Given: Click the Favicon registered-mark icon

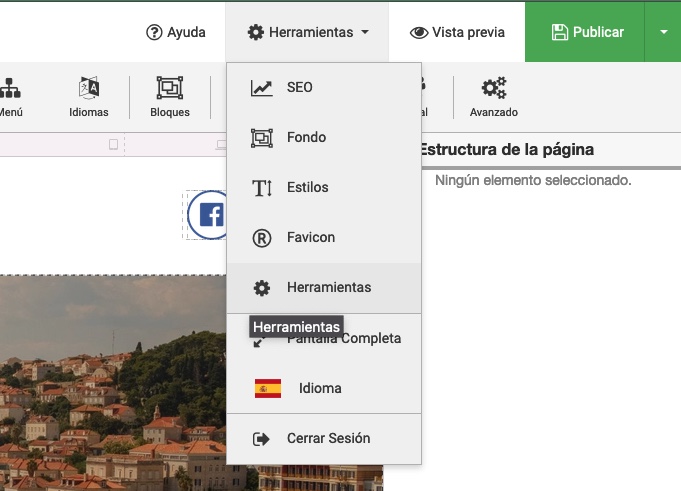Looking at the screenshot, I should coord(262,238).
